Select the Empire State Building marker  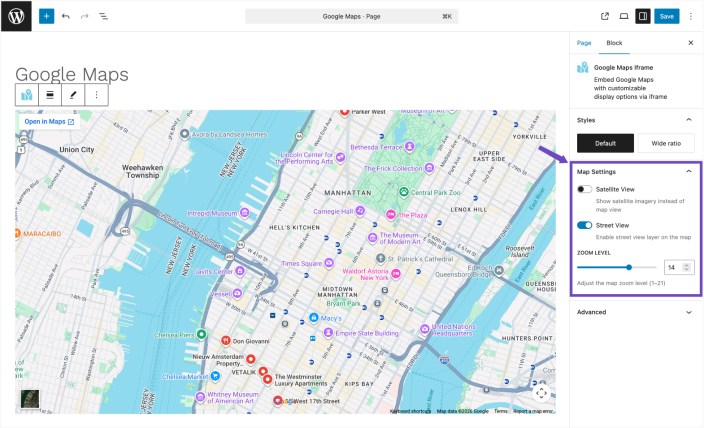point(328,333)
